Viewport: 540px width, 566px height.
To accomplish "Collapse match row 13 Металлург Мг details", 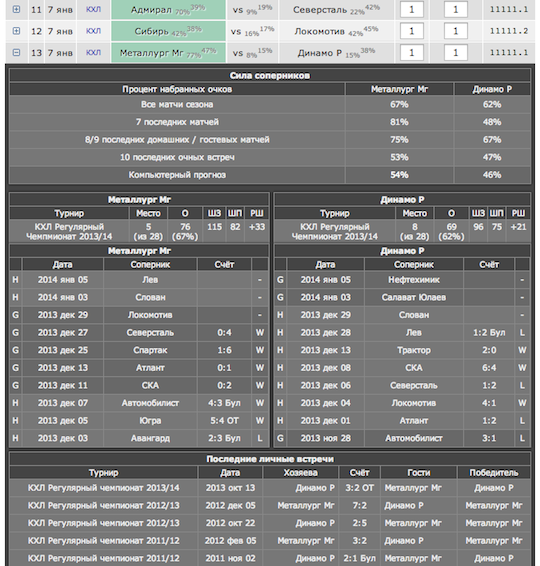I will [16, 53].
